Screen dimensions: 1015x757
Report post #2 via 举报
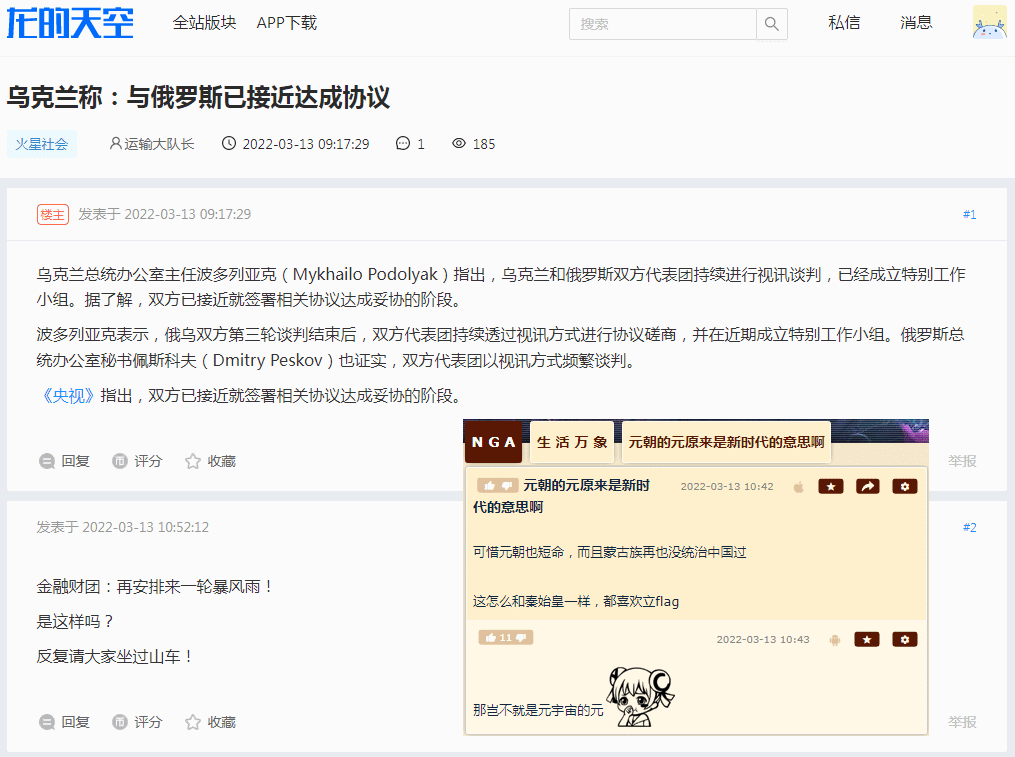[x=962, y=722]
